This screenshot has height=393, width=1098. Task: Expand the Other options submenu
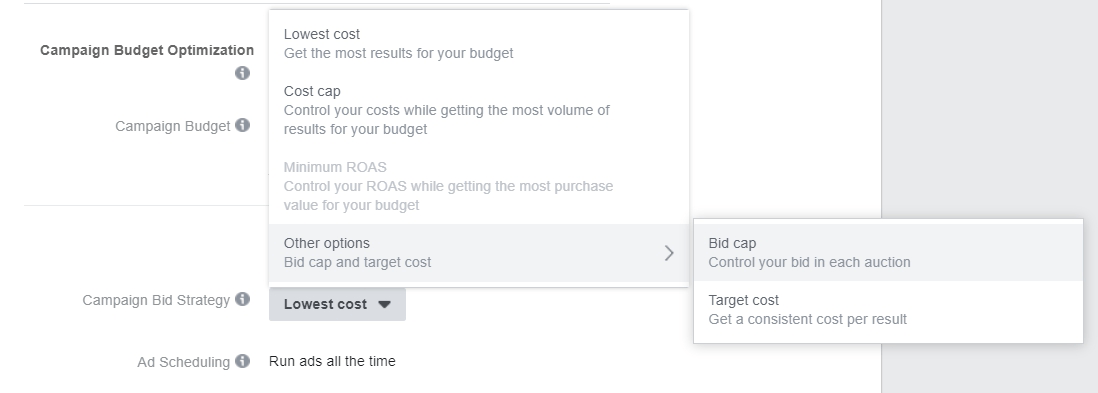[478, 253]
